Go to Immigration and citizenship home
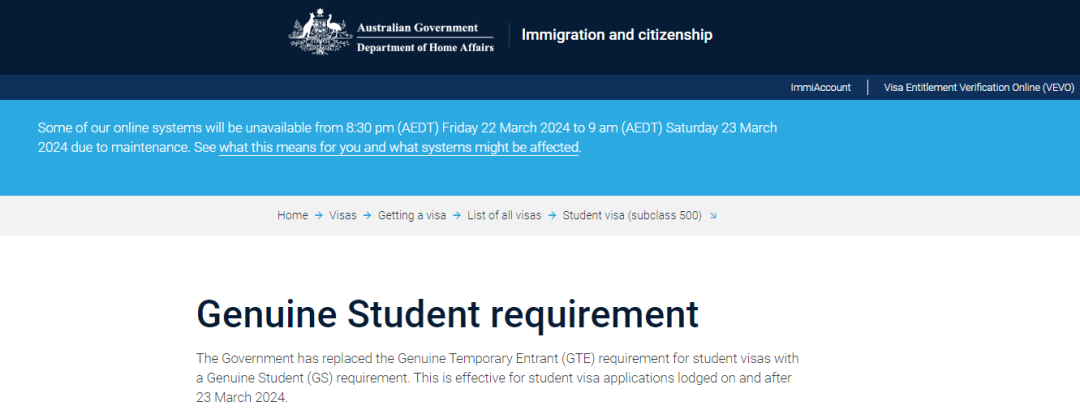This screenshot has width=1080, height=415. 617,34
